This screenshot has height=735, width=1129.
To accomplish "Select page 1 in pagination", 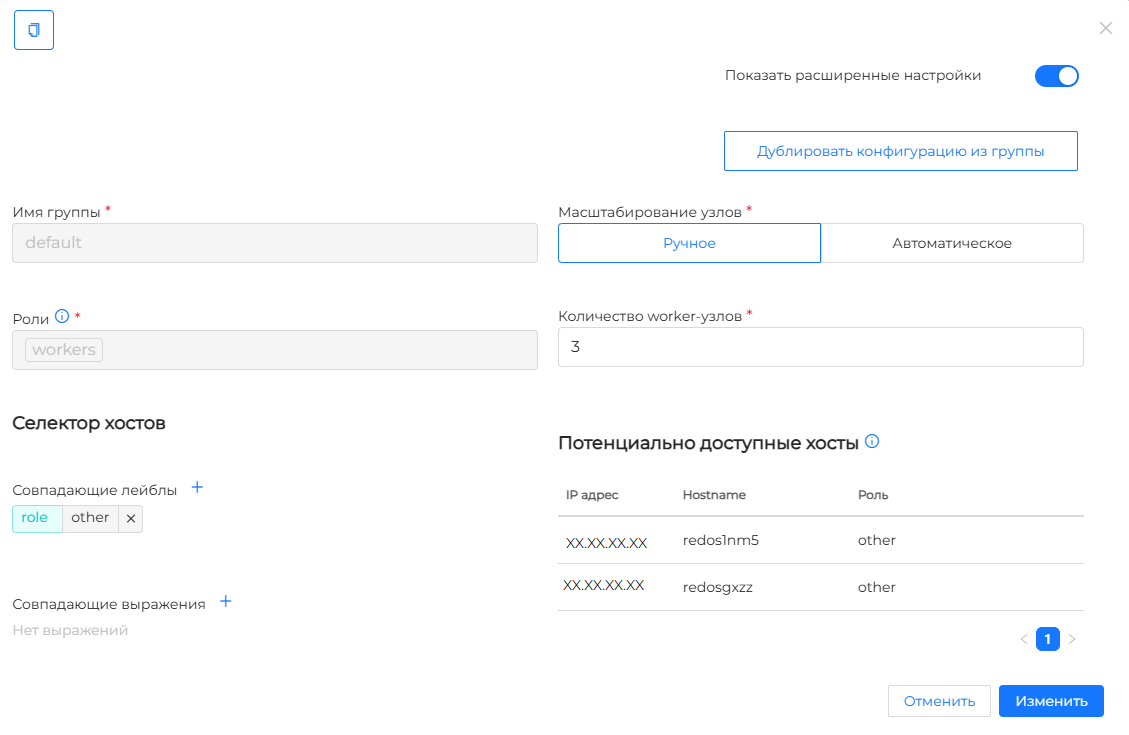I will 1047,639.
